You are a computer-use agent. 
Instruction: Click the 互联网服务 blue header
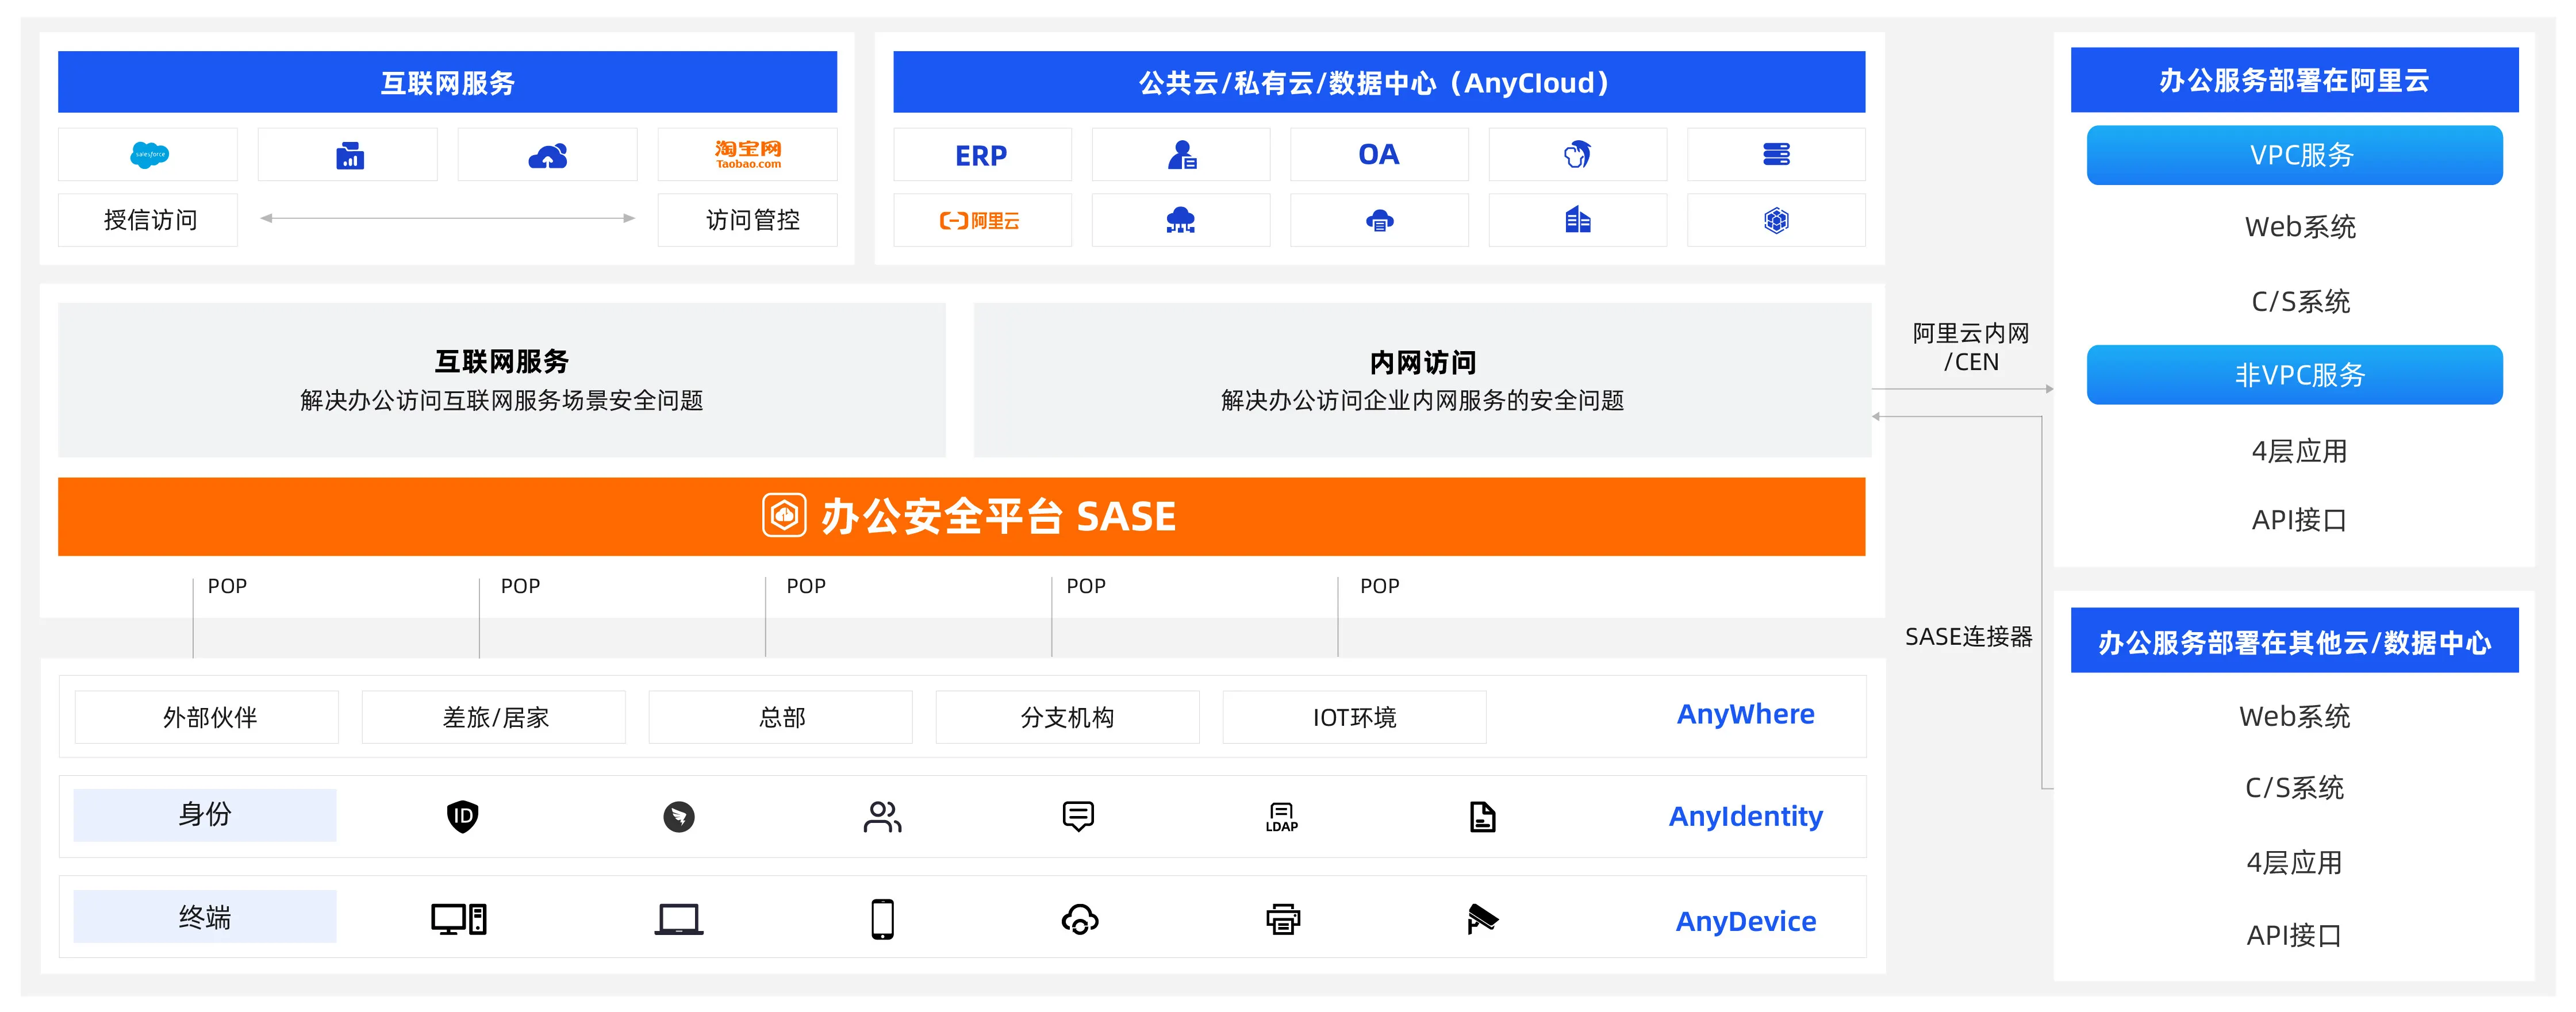447,82
